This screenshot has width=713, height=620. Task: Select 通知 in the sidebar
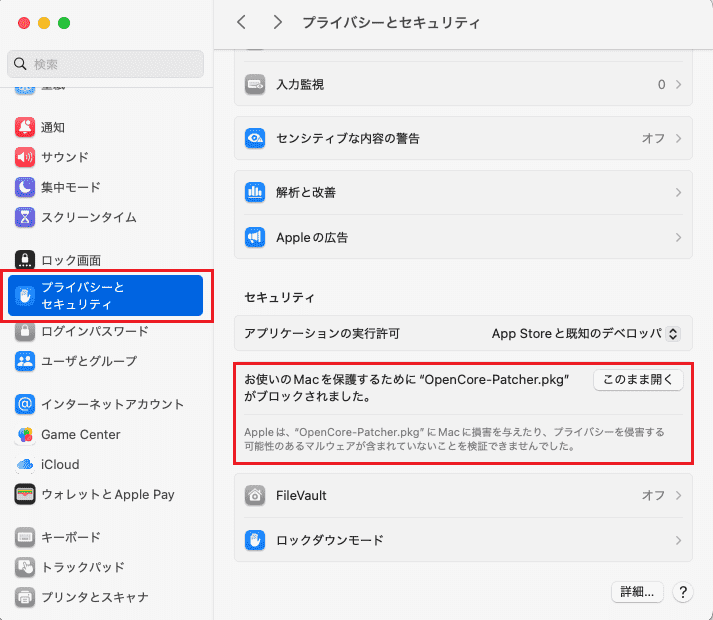pyautogui.click(x=105, y=127)
